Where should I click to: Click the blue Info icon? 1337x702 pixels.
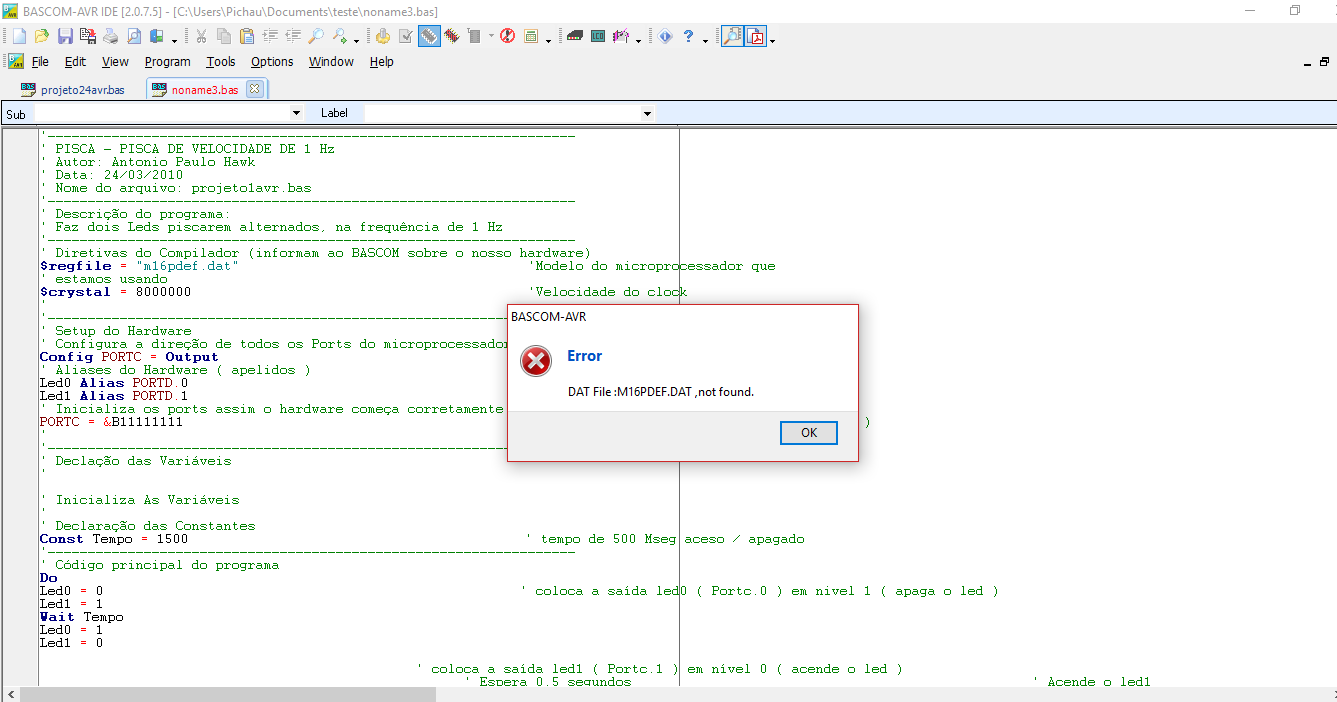click(665, 36)
